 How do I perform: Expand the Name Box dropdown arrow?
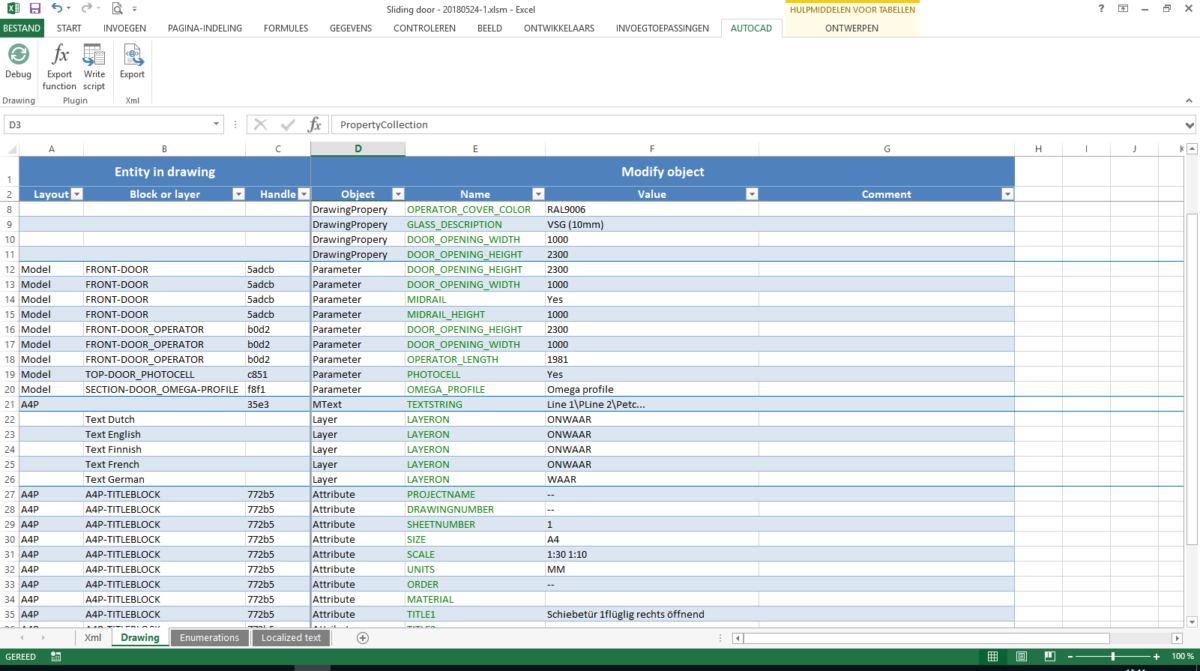click(217, 125)
